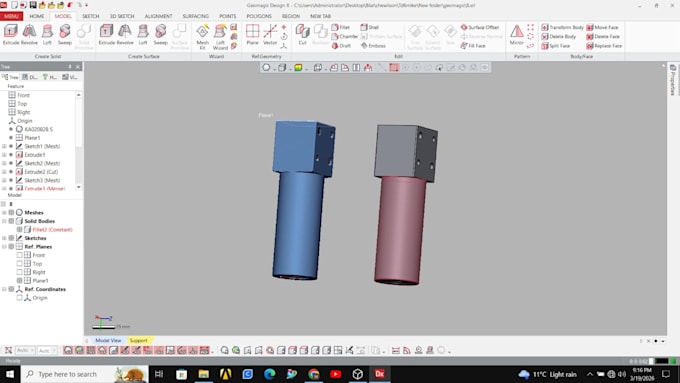Open Microsoft Edge from the taskbar
Viewport: 680px width, 383px height.
click(269, 374)
